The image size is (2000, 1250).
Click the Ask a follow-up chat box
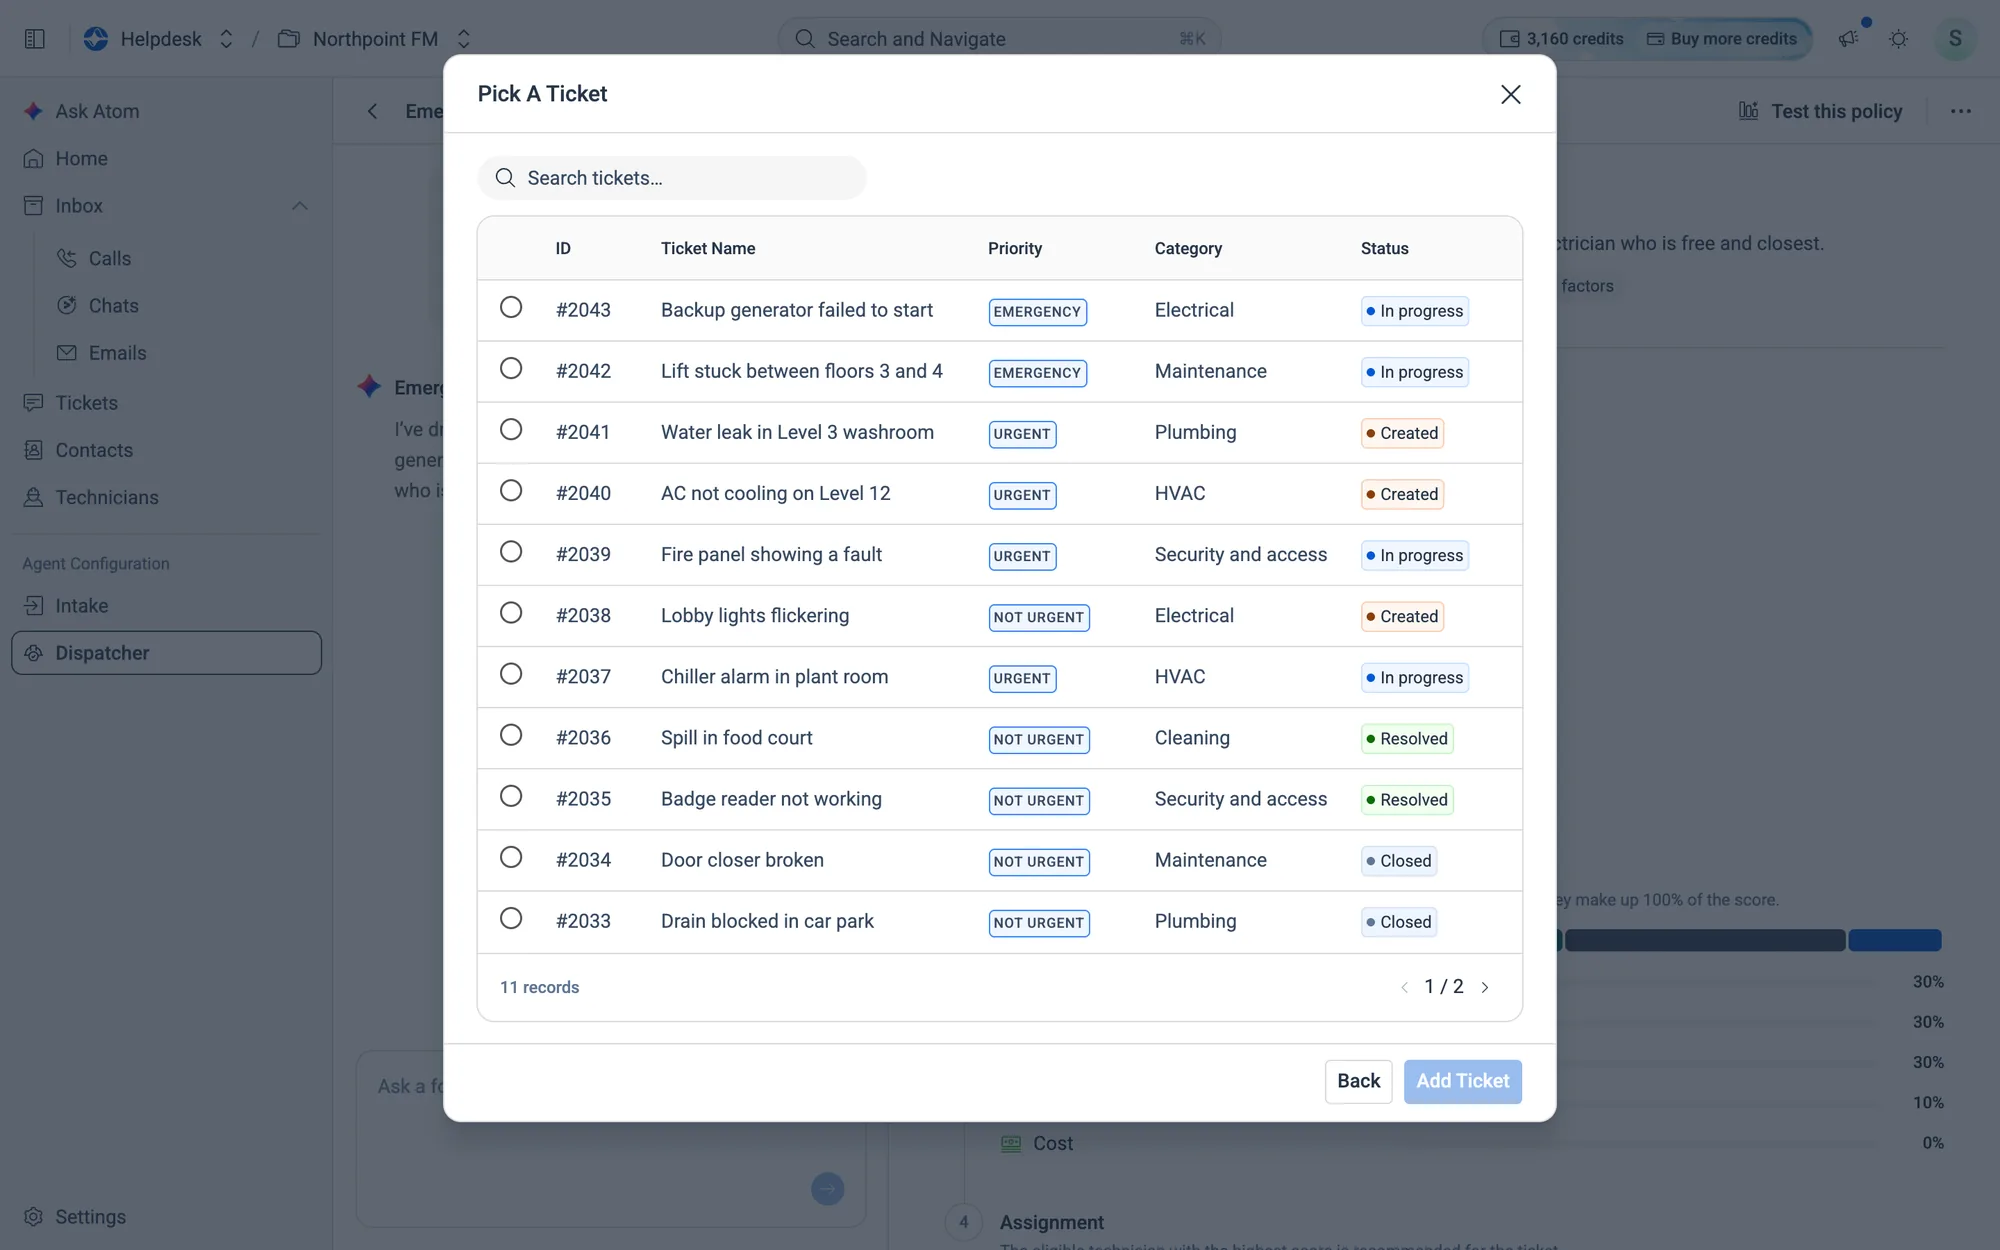click(610, 1138)
